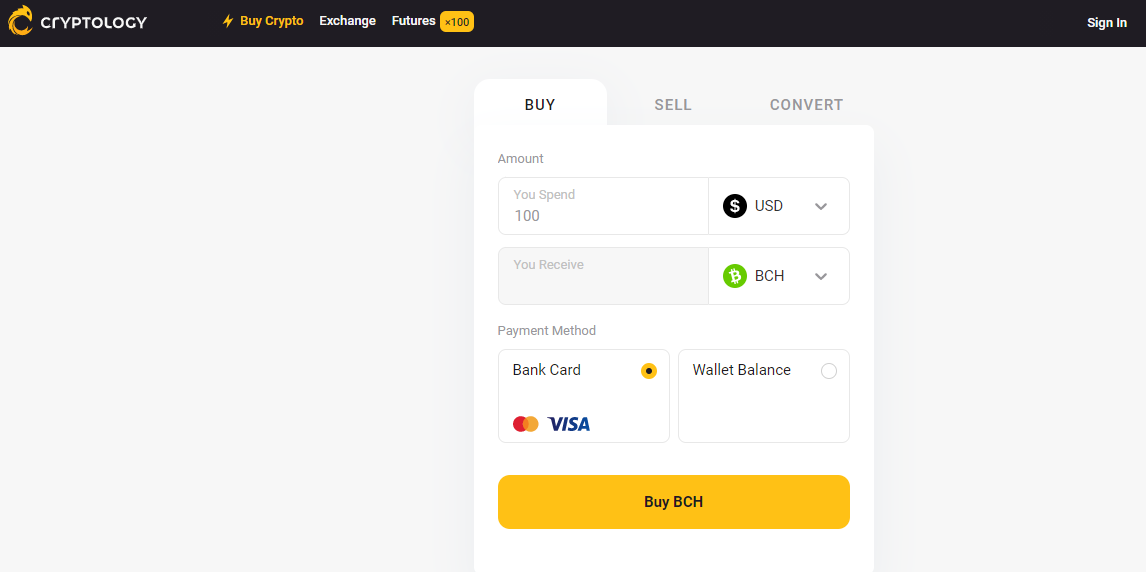Open the Exchange page
The image size is (1146, 572).
click(348, 21)
